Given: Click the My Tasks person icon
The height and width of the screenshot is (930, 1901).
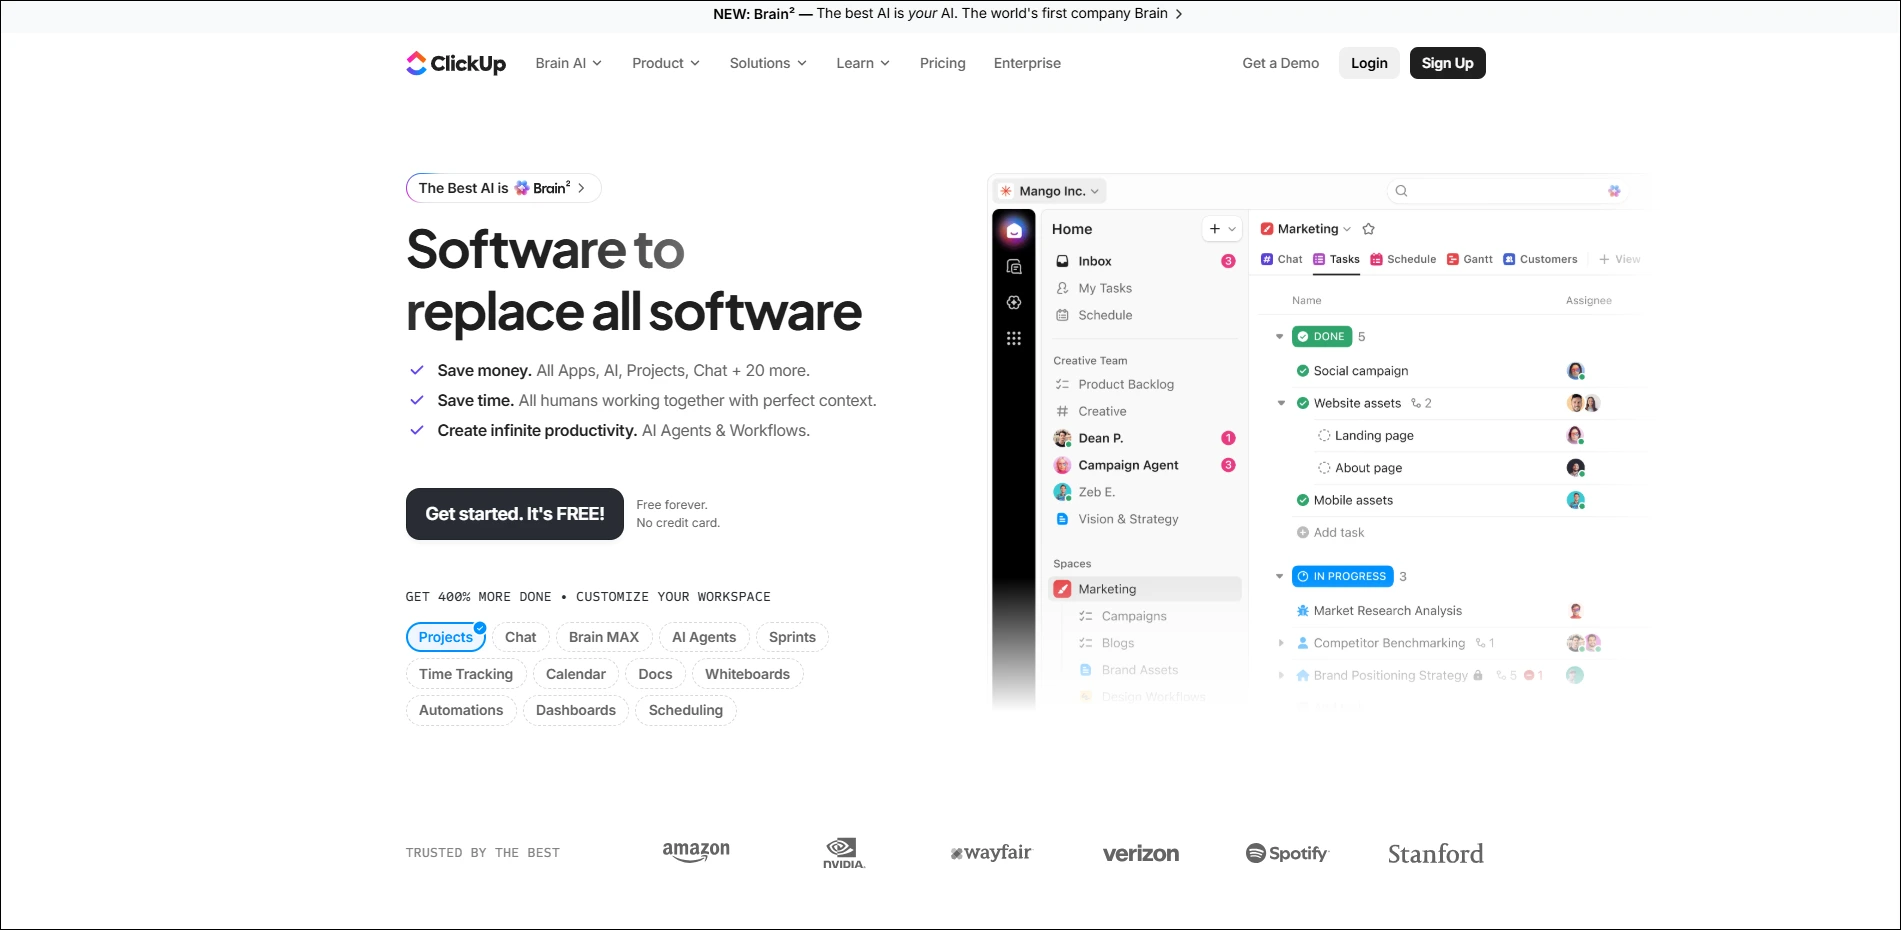Looking at the screenshot, I should [1062, 288].
